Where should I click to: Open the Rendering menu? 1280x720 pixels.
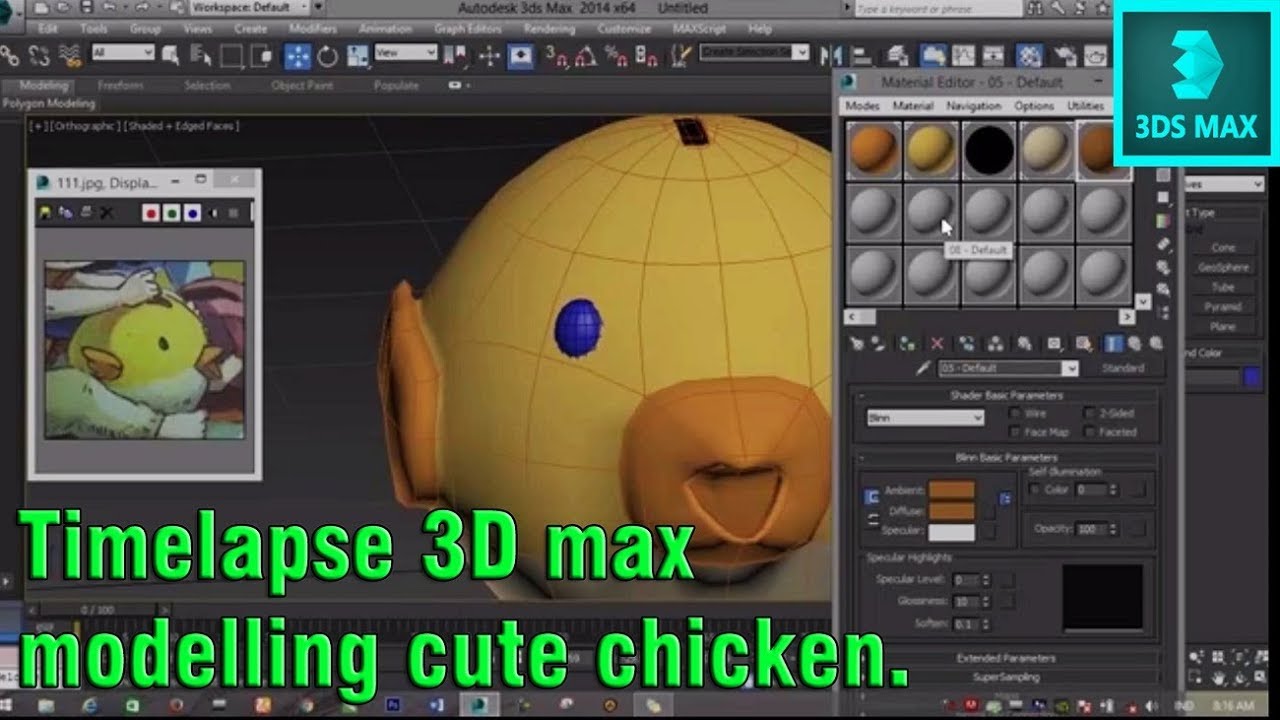(549, 29)
